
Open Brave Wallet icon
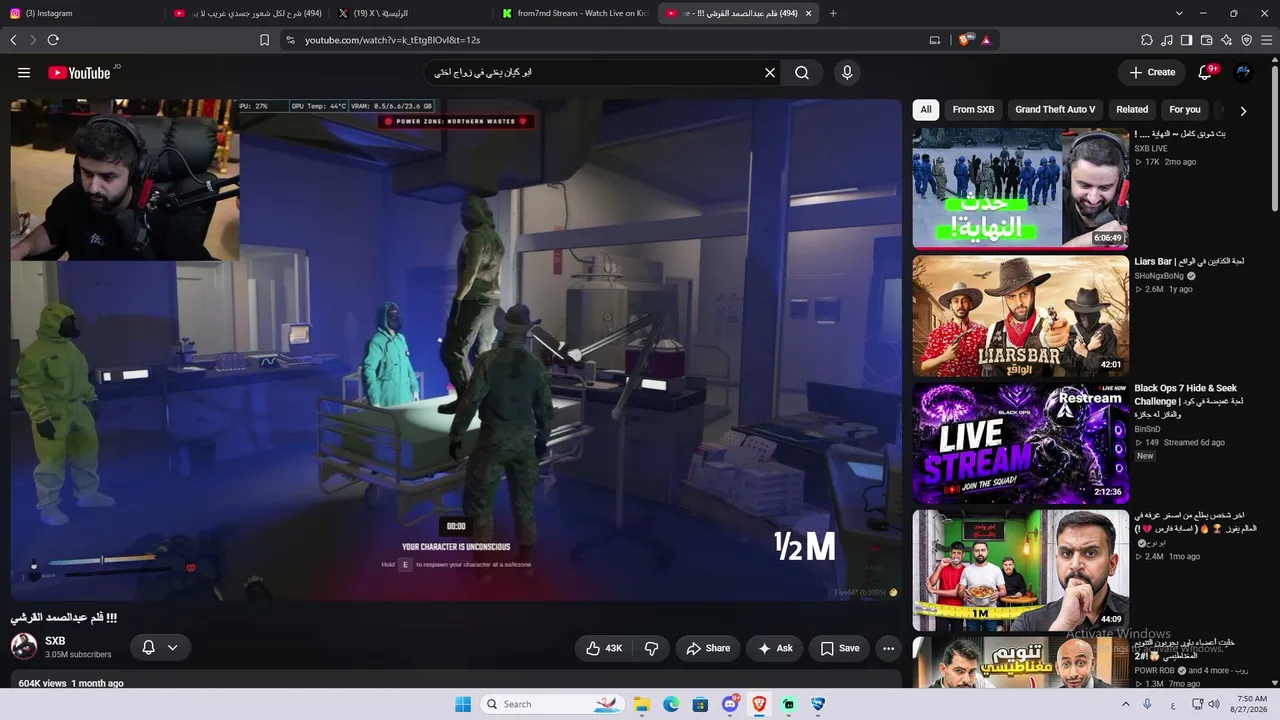(x=1206, y=40)
